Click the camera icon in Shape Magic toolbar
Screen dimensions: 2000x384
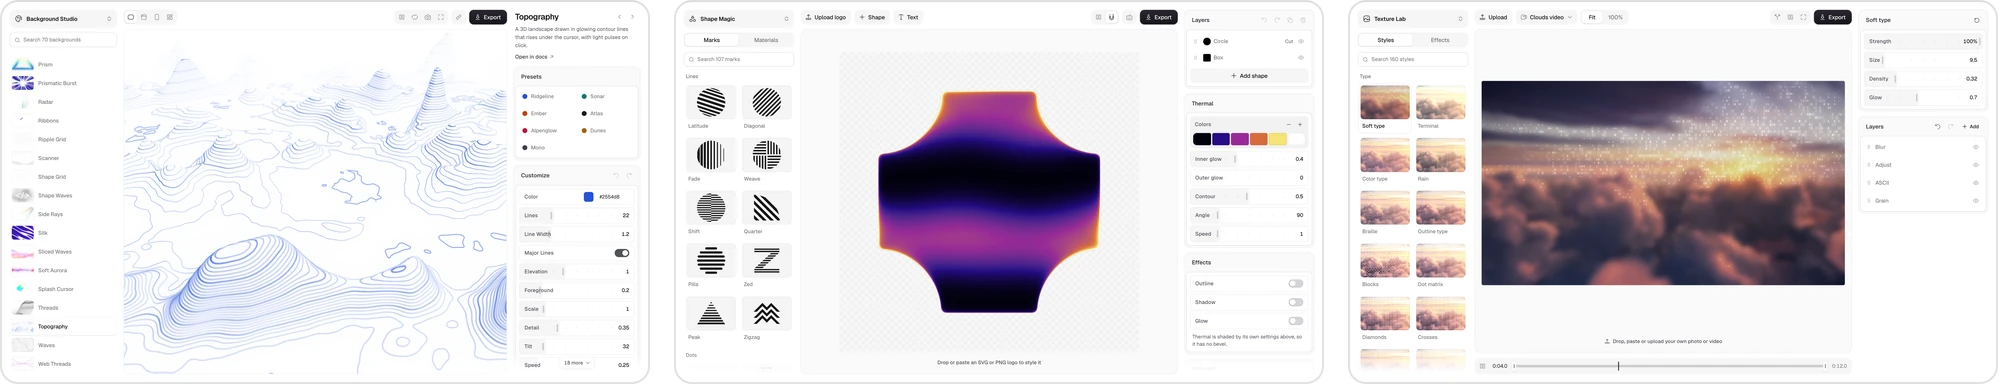click(1129, 17)
